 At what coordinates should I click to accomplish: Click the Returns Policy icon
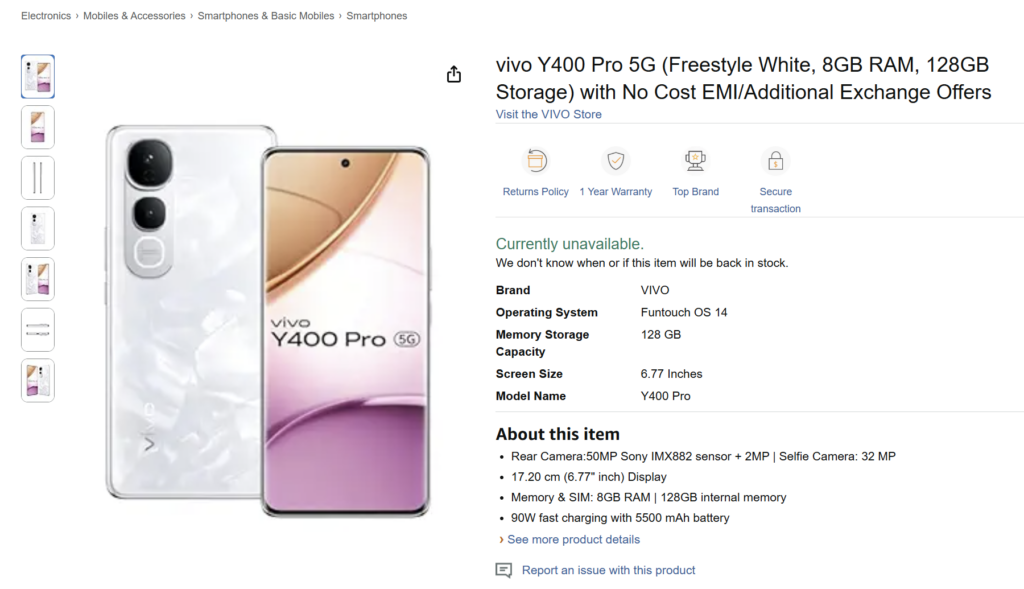(x=536, y=161)
